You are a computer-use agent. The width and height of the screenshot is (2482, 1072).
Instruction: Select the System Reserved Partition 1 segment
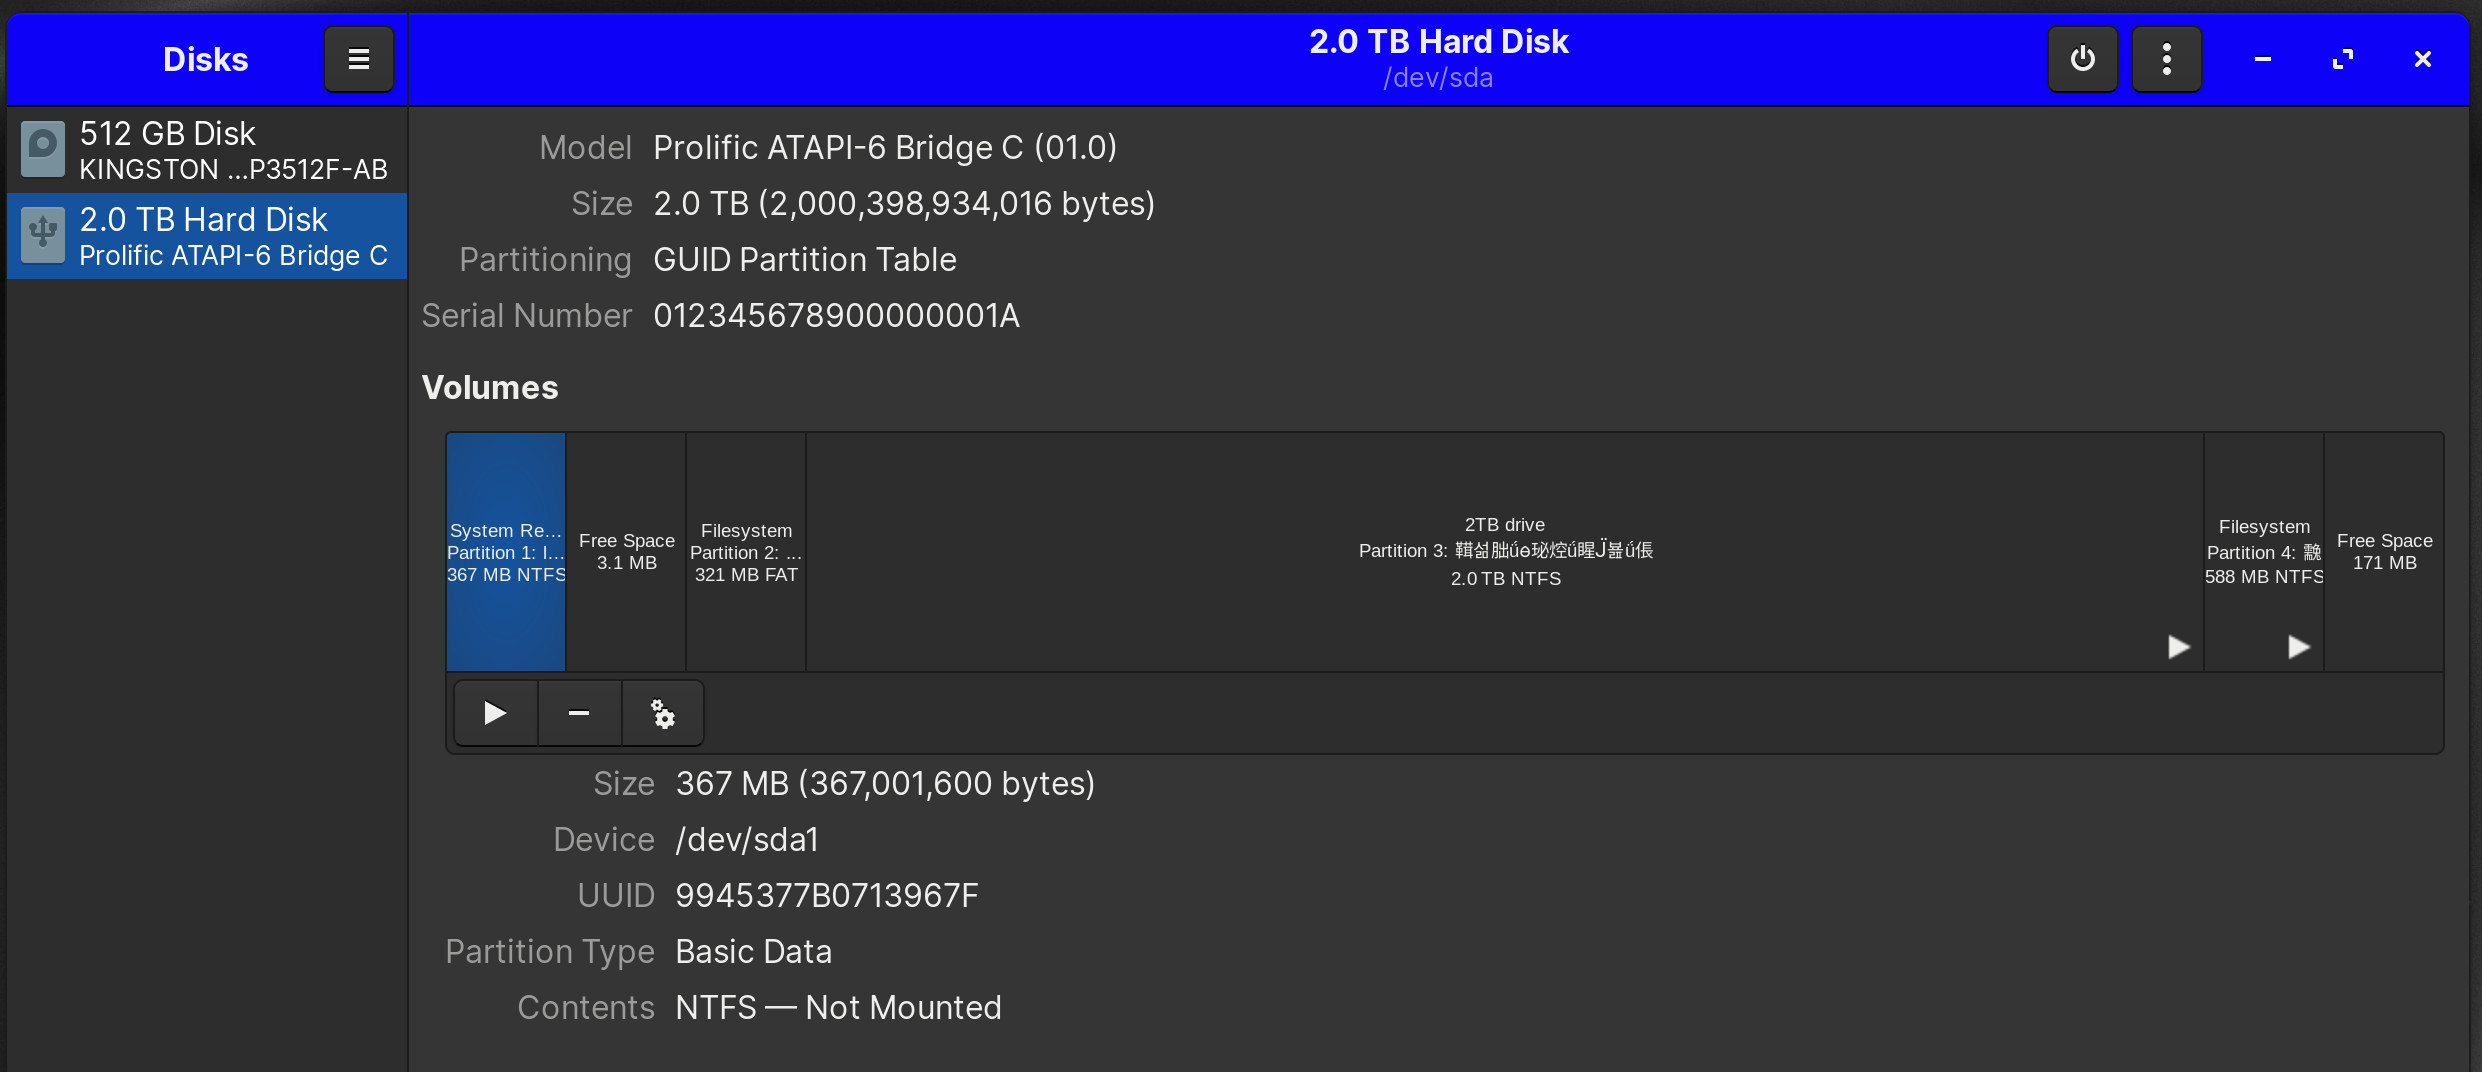[506, 550]
